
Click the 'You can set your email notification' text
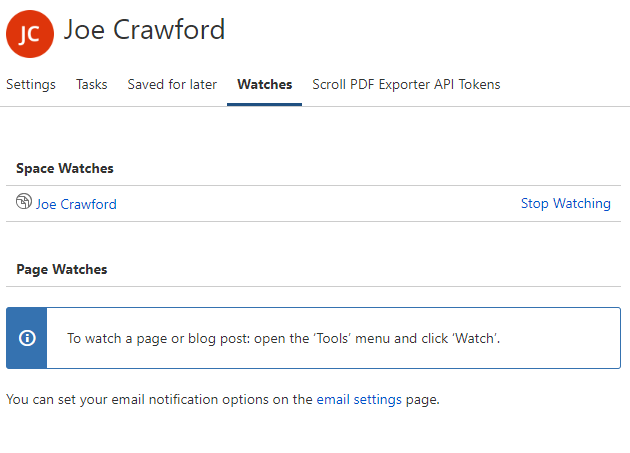tap(223, 400)
